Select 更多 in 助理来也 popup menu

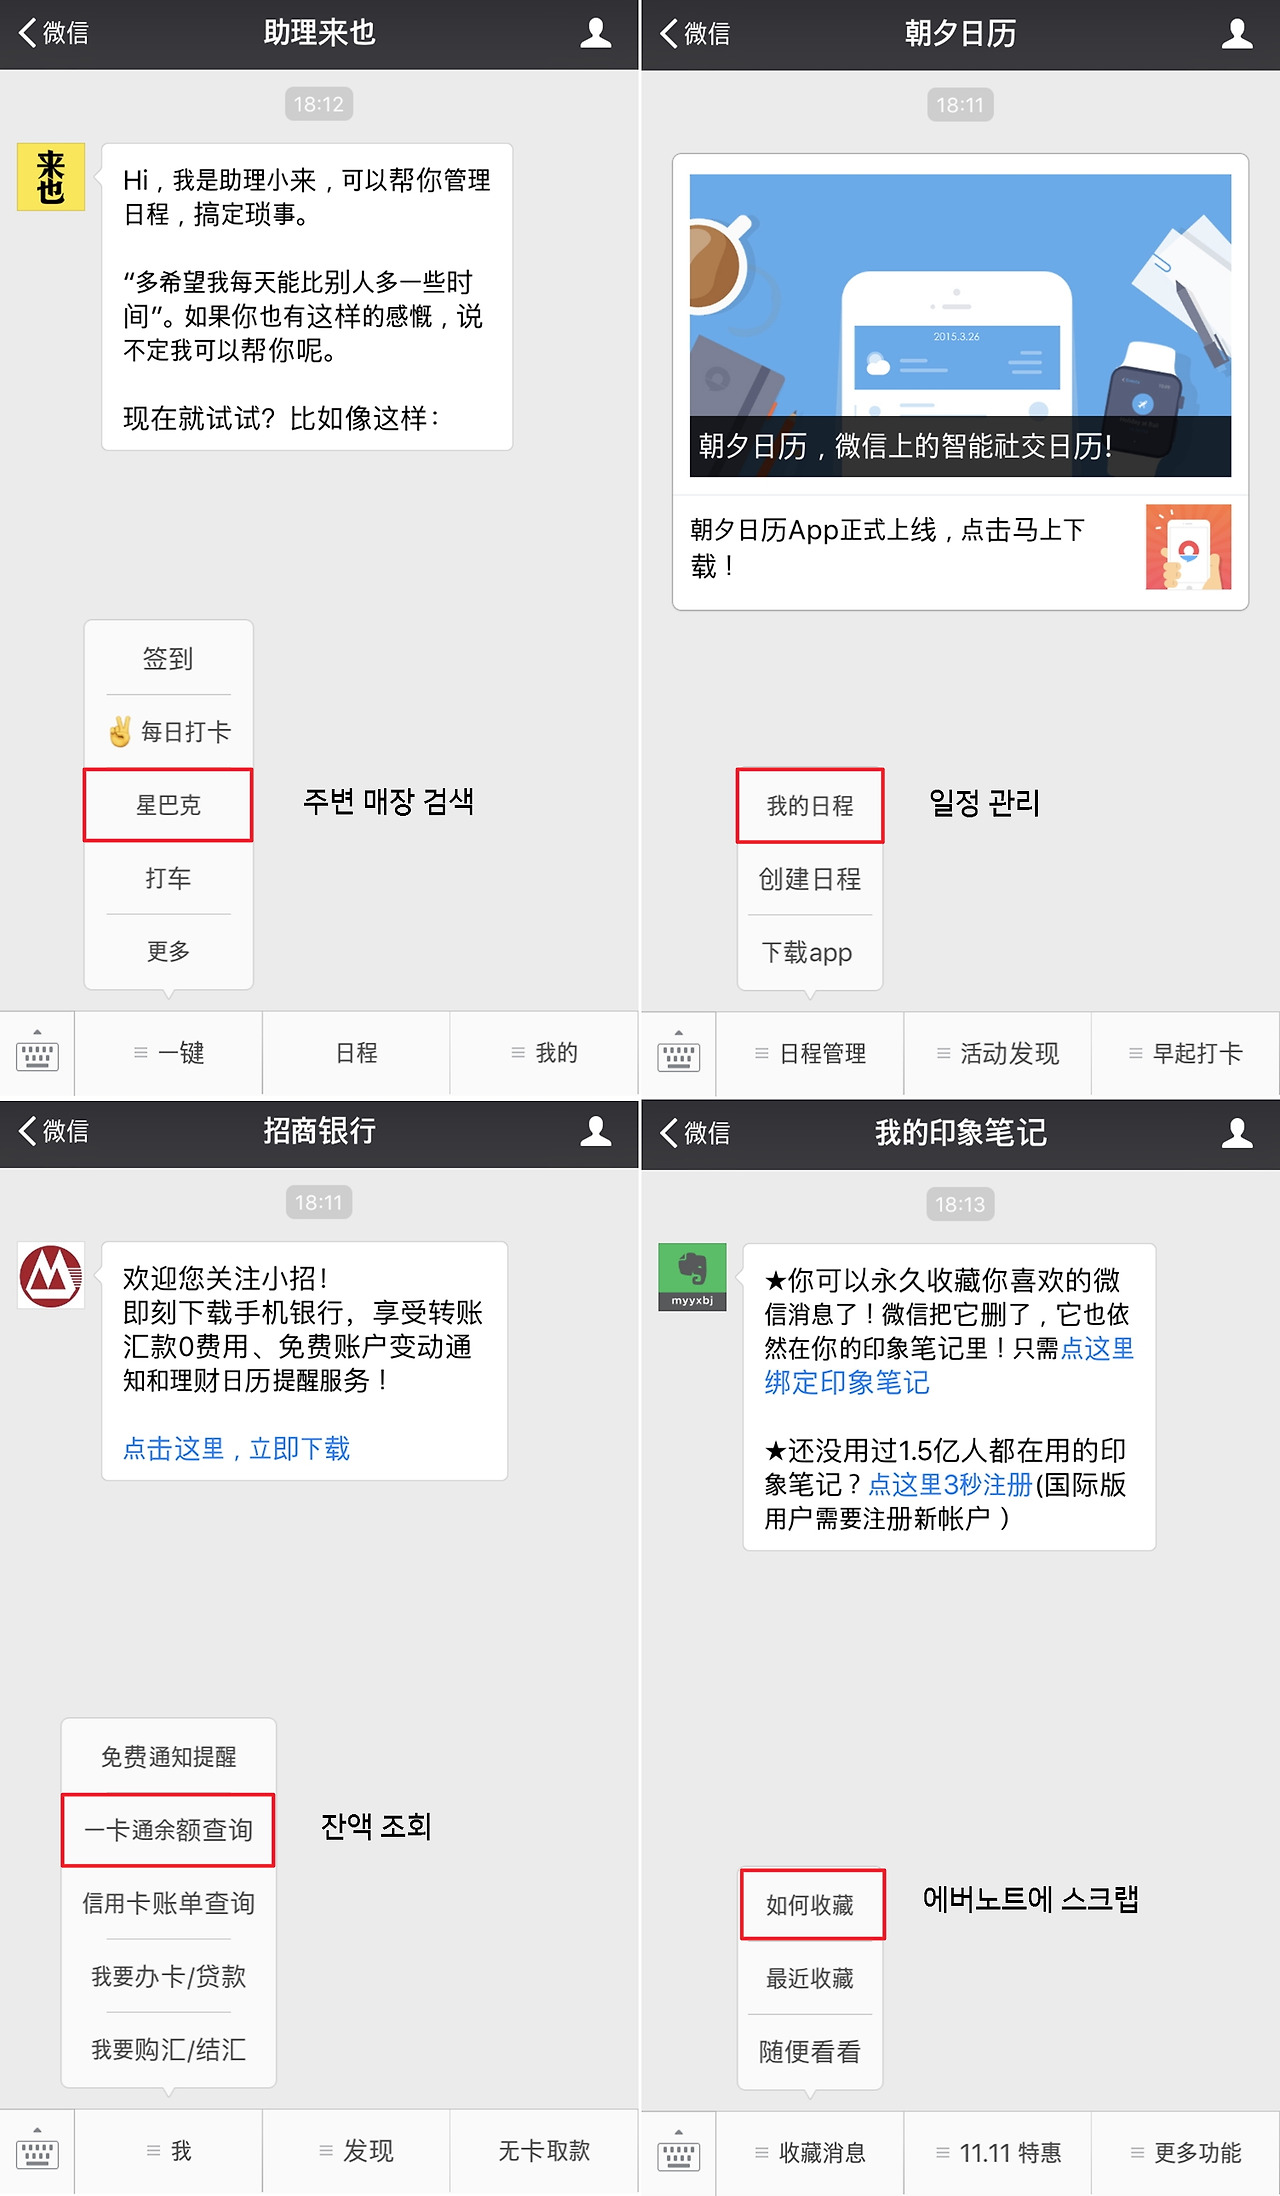[168, 951]
